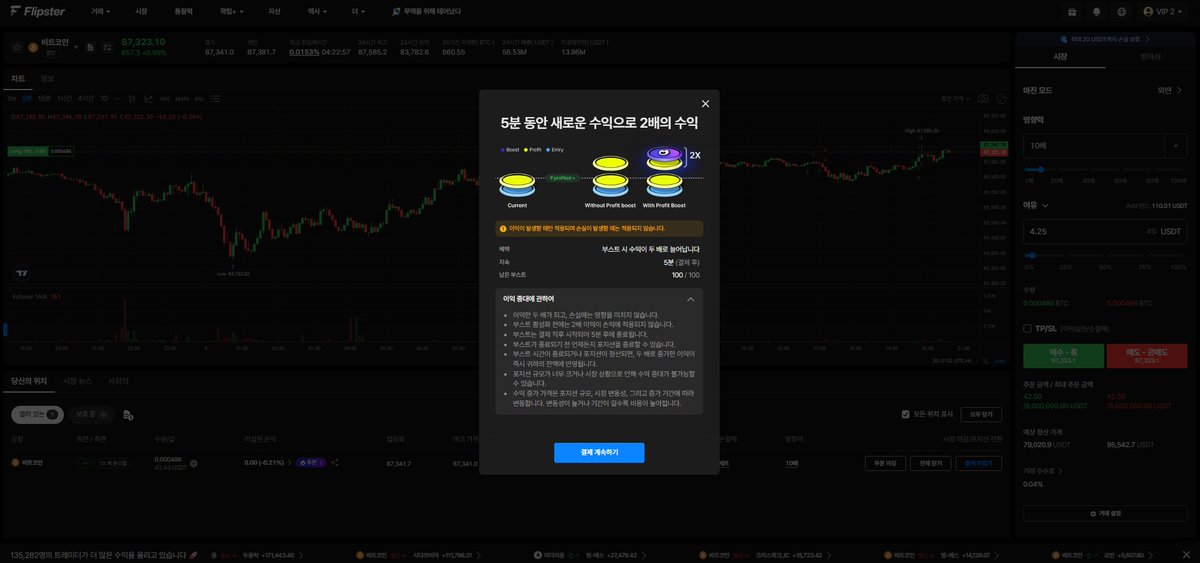Expand the 여유 dropdown chevron
The height and width of the screenshot is (563, 1200).
(x=1045, y=206)
